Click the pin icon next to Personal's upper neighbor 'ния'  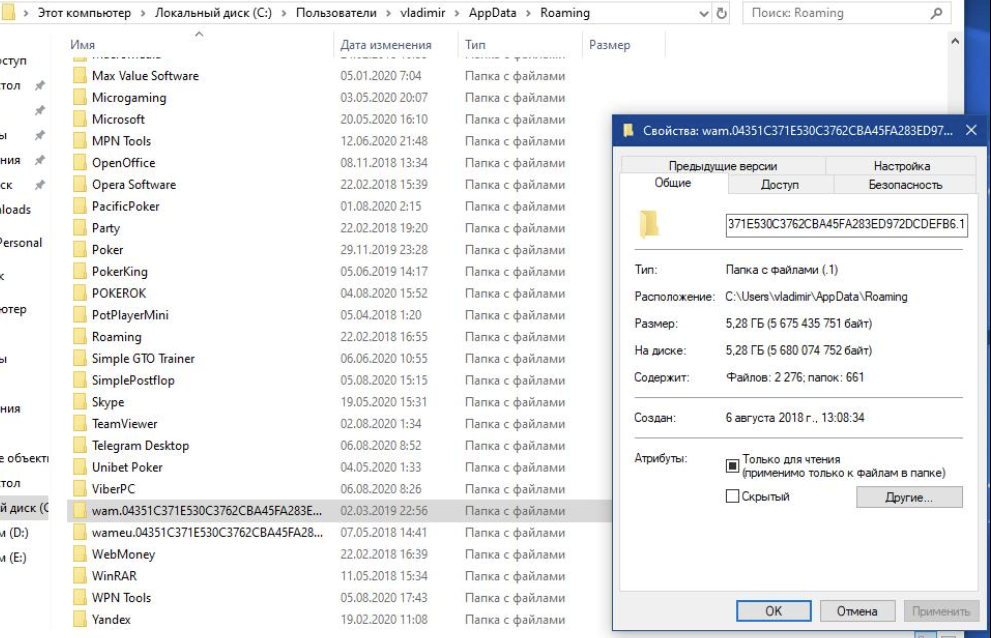tap(40, 160)
